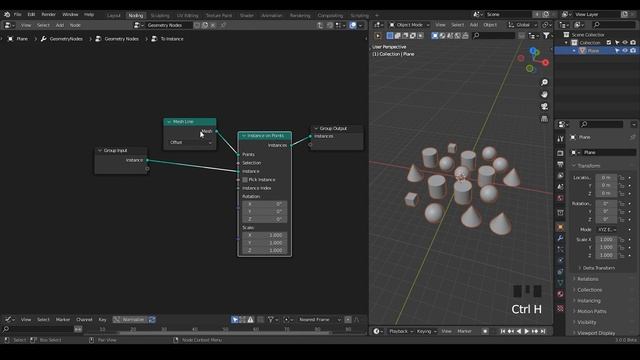The image size is (640, 360).
Task: Click the pin icon in node editor header
Action: pos(223,25)
